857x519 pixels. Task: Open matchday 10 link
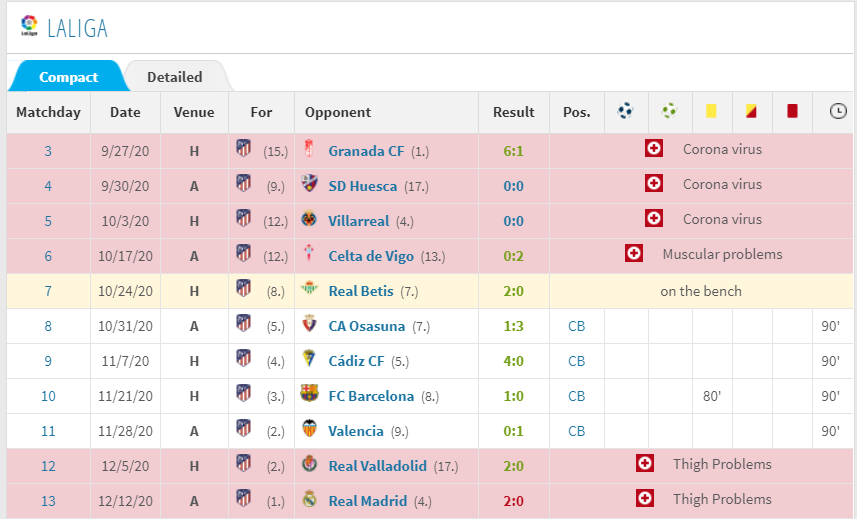48,396
